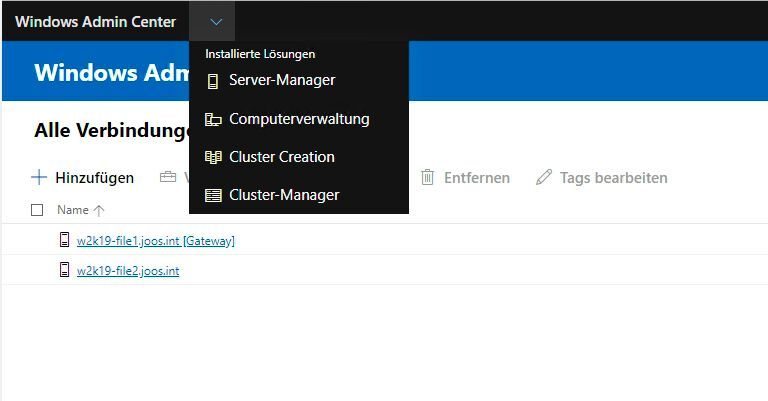
Task: Click the Installierte Lösungen heading
Action: pyautogui.click(x=260, y=54)
